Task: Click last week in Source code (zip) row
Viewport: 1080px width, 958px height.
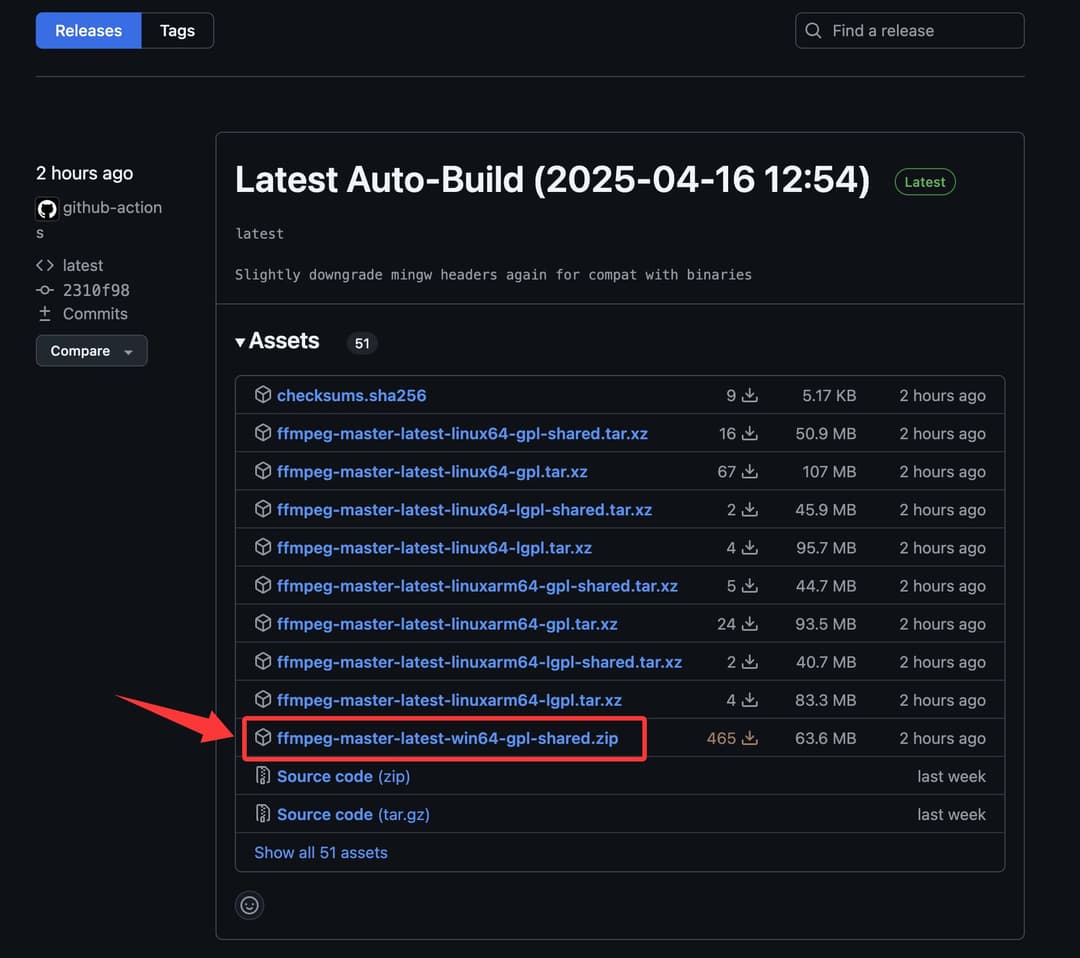Action: [x=951, y=776]
